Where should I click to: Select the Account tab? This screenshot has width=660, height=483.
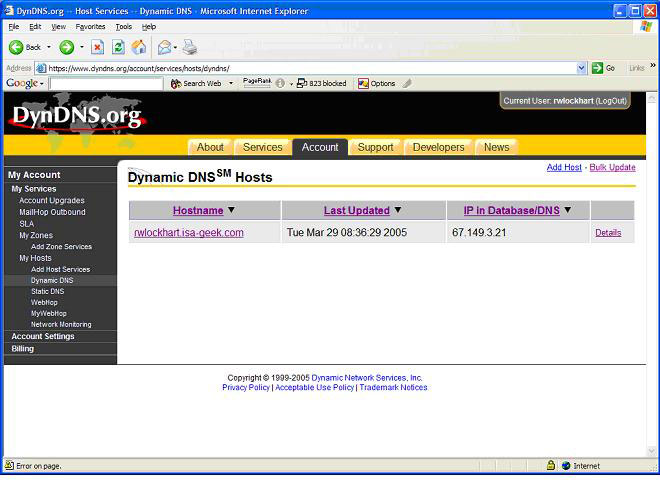[x=320, y=147]
